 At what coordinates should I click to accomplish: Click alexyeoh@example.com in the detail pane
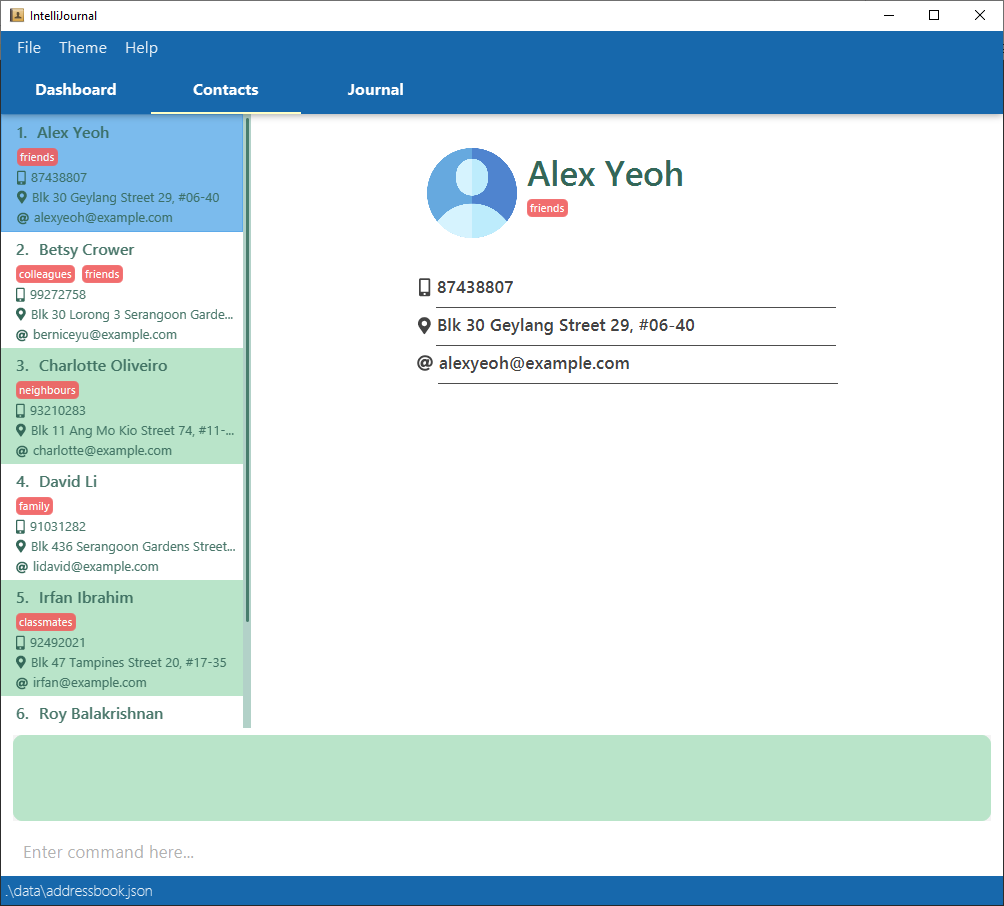tap(534, 364)
